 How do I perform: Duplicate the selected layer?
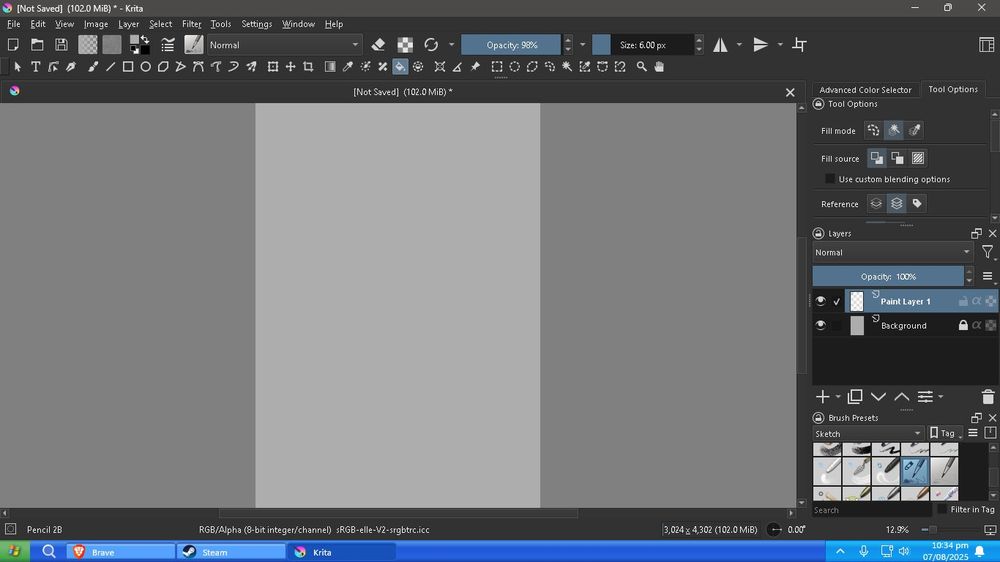pos(855,397)
